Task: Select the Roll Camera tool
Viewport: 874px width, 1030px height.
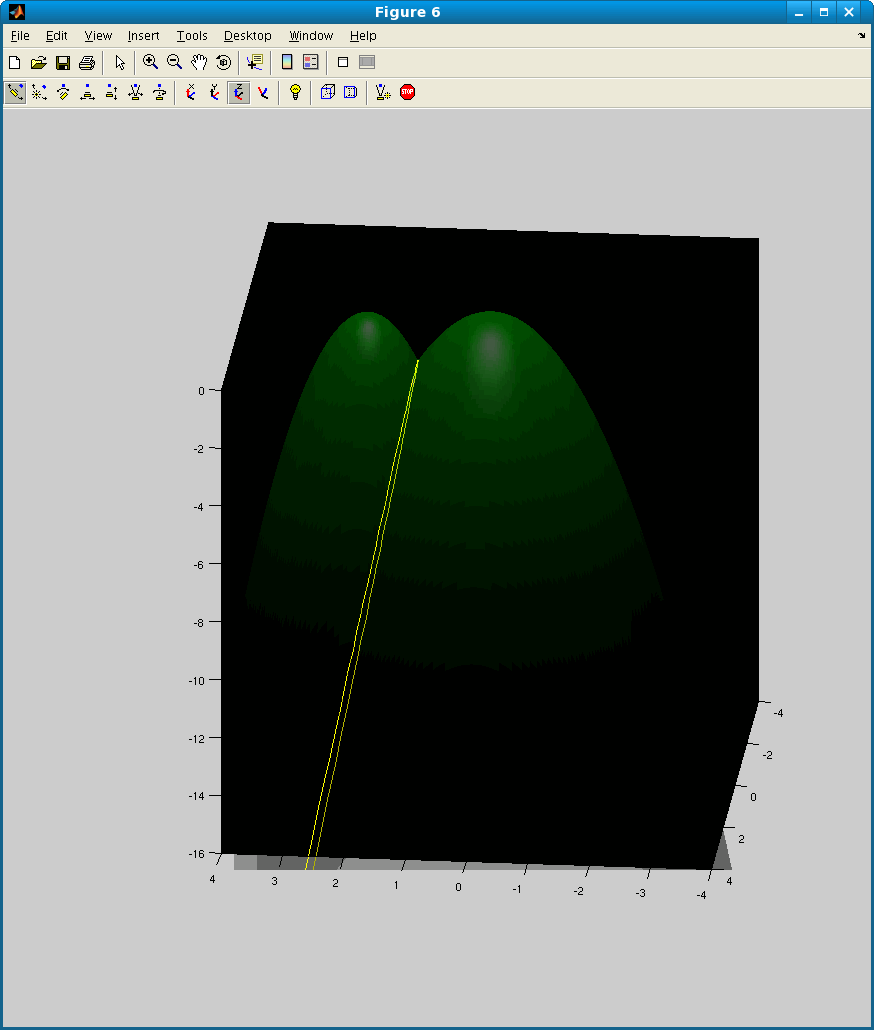Action: click(x=160, y=93)
